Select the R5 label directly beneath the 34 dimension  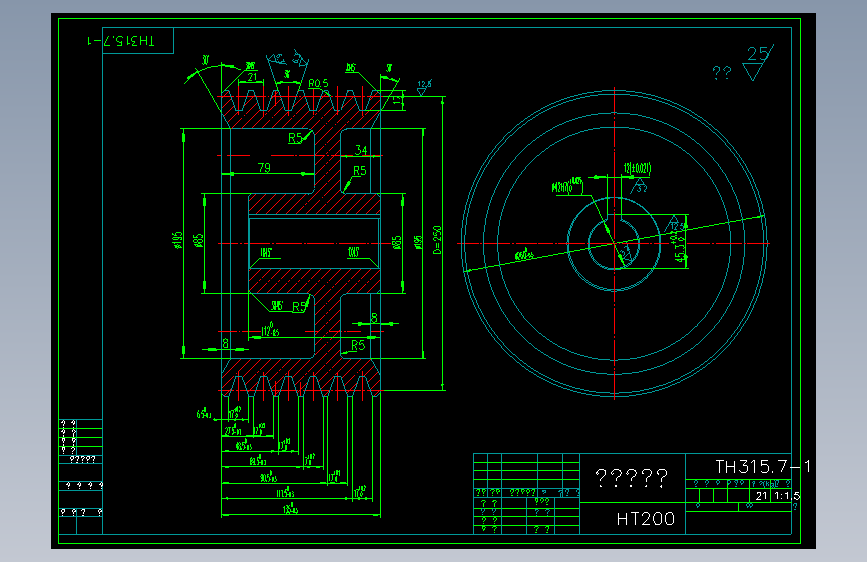pyautogui.click(x=359, y=171)
